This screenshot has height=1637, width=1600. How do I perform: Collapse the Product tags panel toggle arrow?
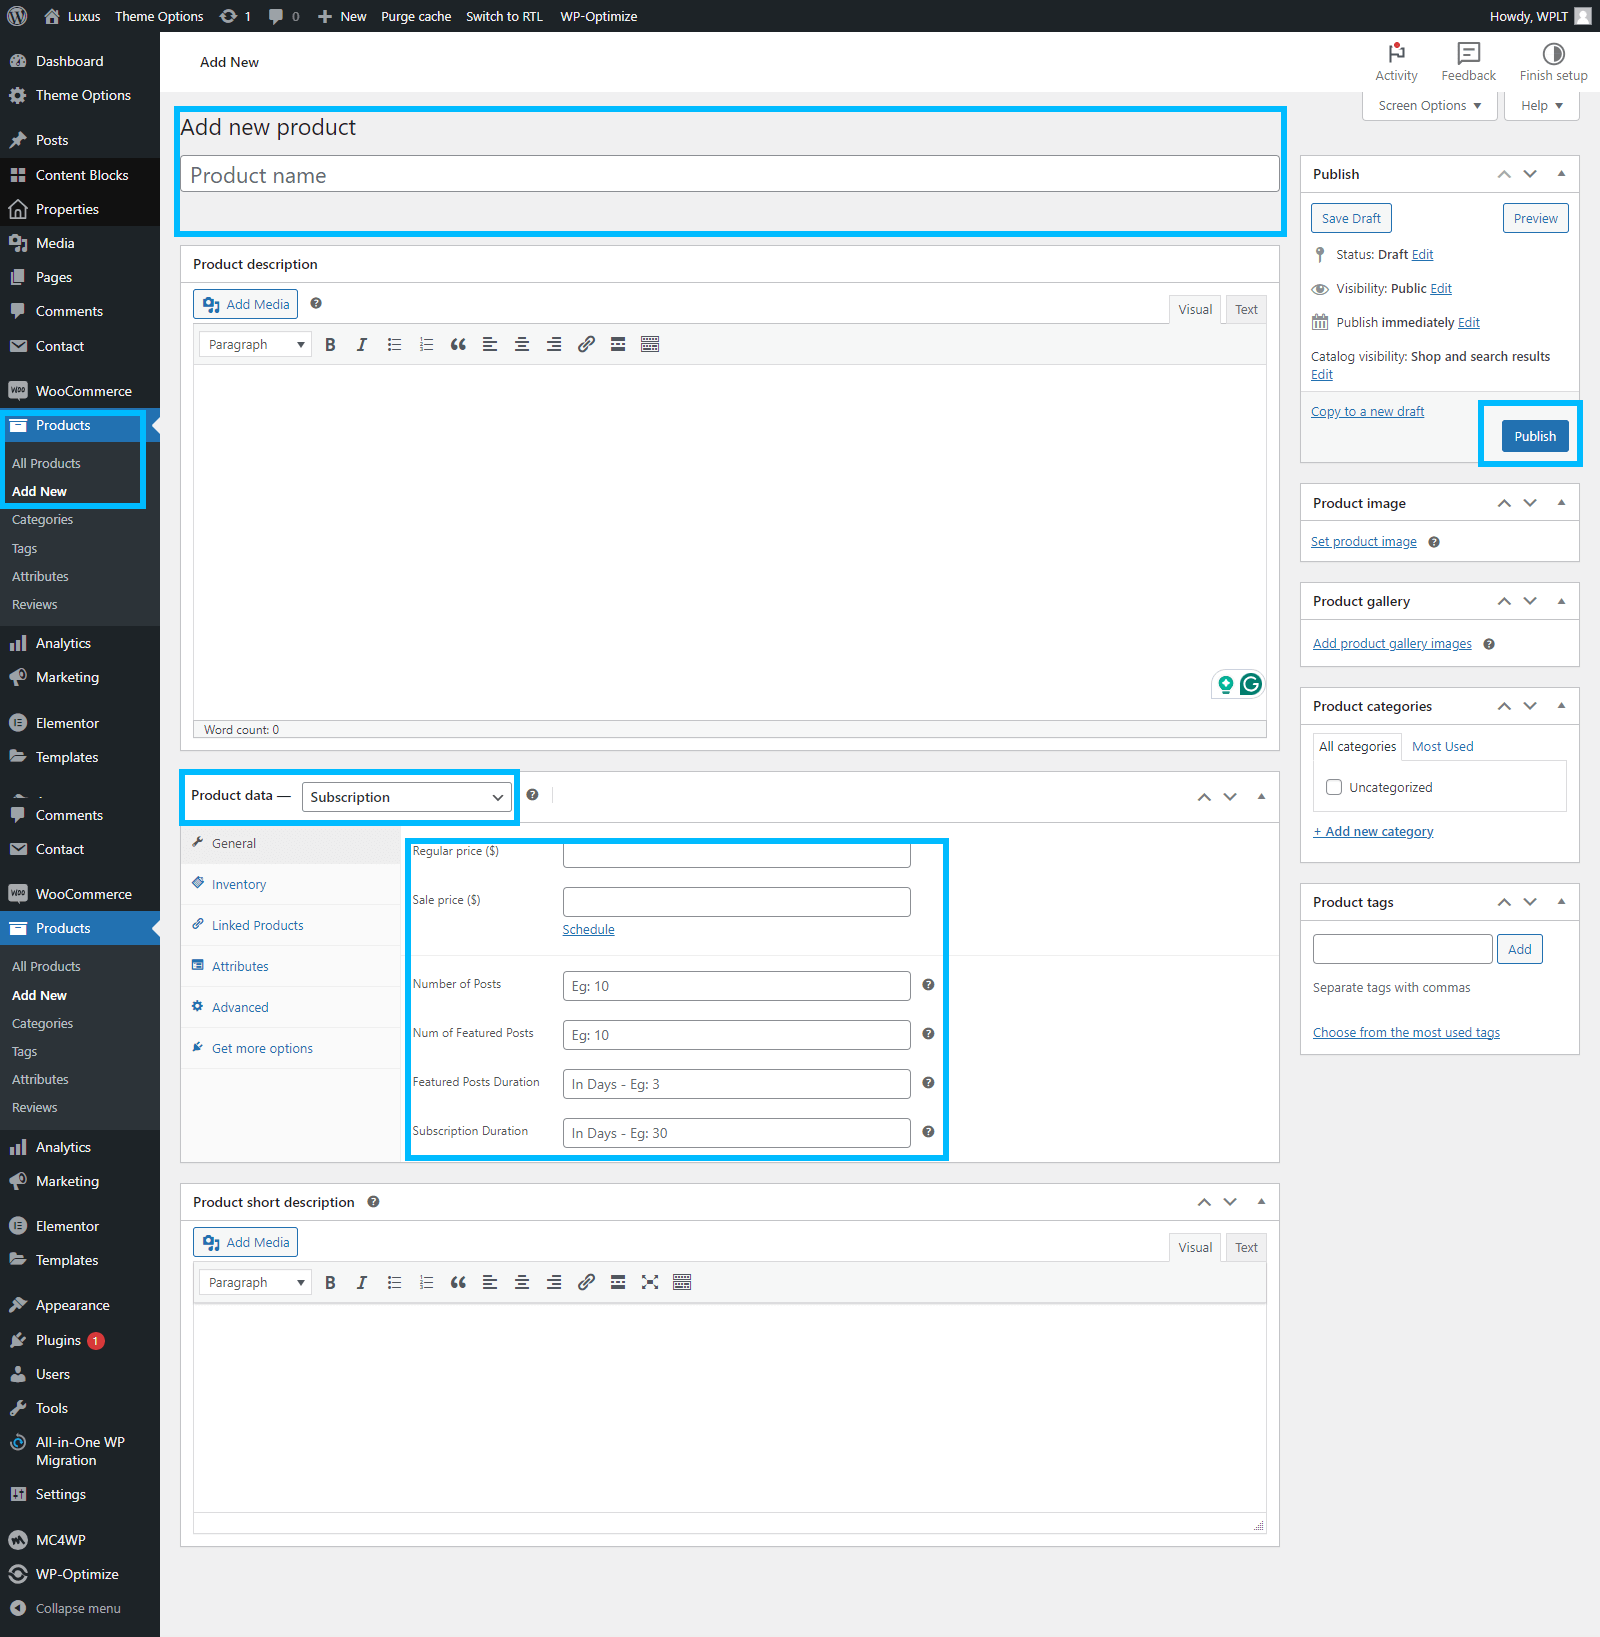click(1561, 902)
